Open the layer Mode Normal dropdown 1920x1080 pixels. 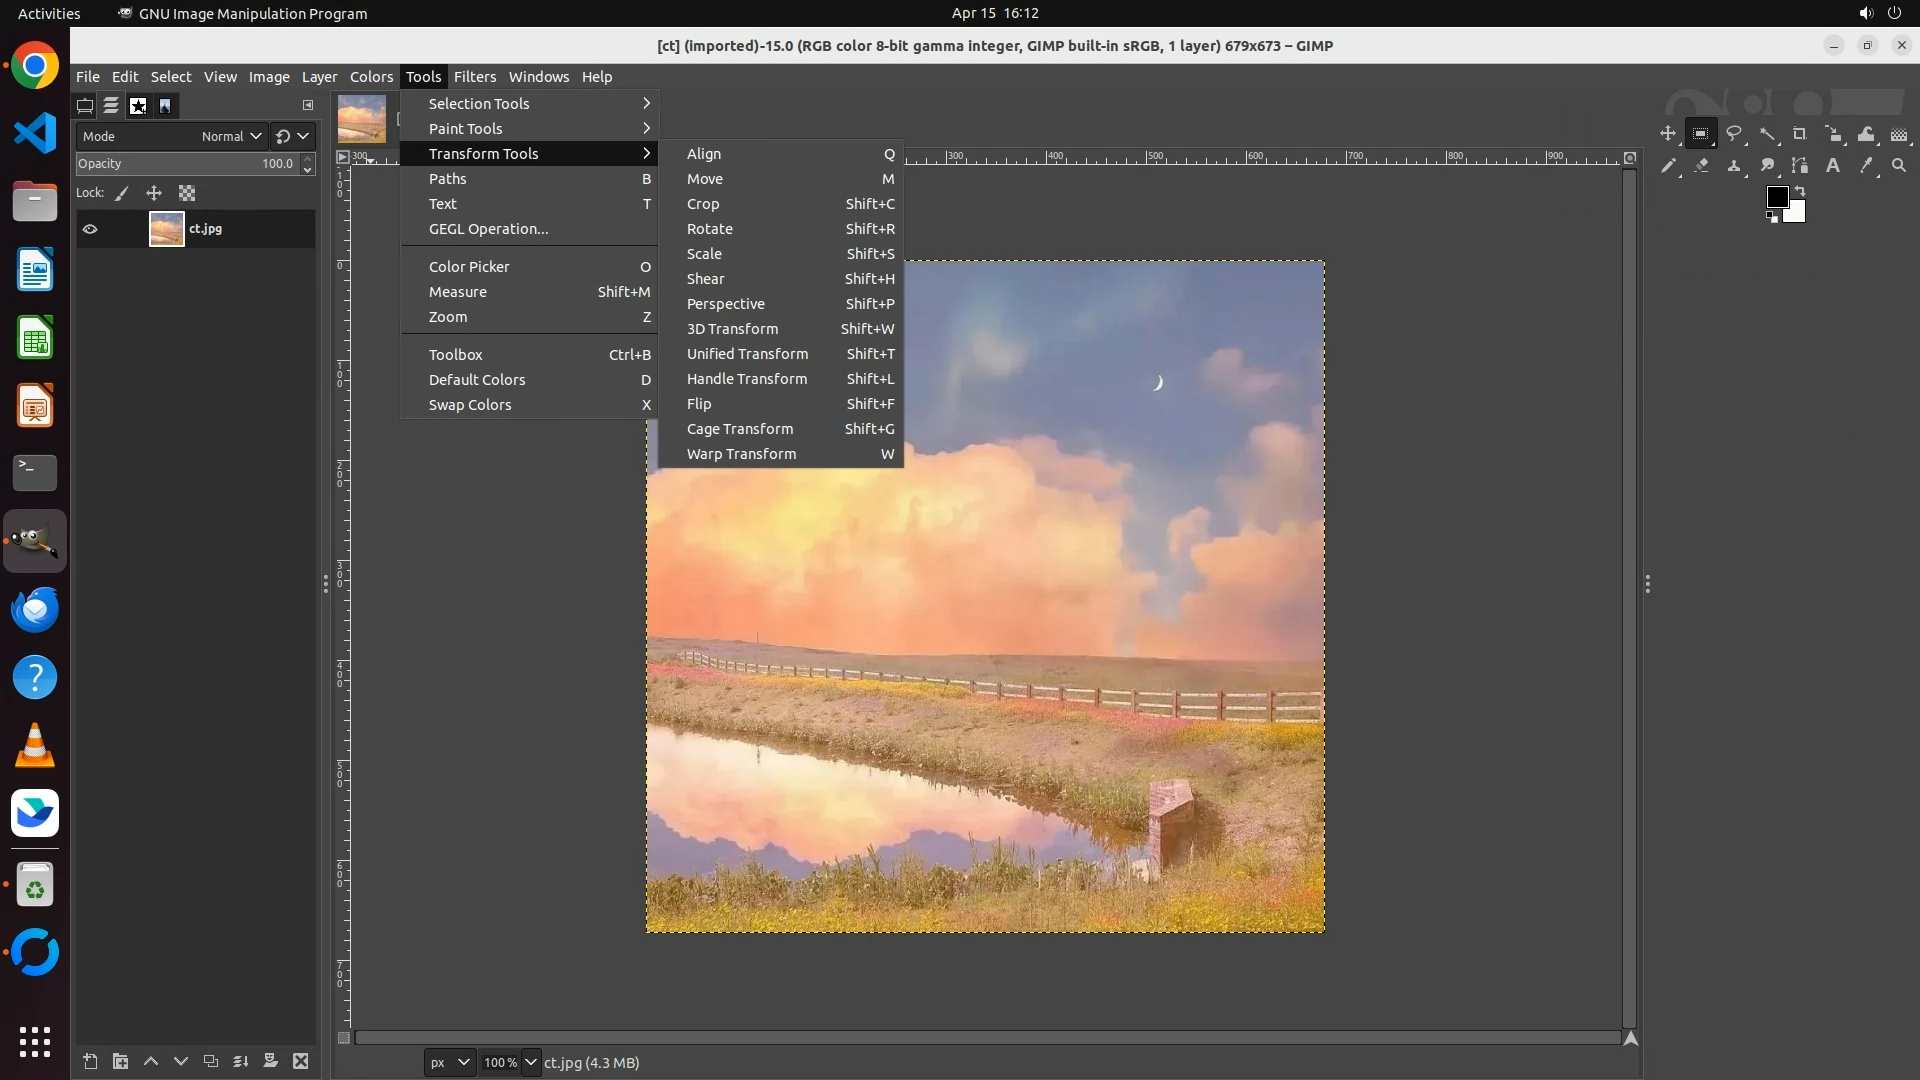pyautogui.click(x=231, y=136)
